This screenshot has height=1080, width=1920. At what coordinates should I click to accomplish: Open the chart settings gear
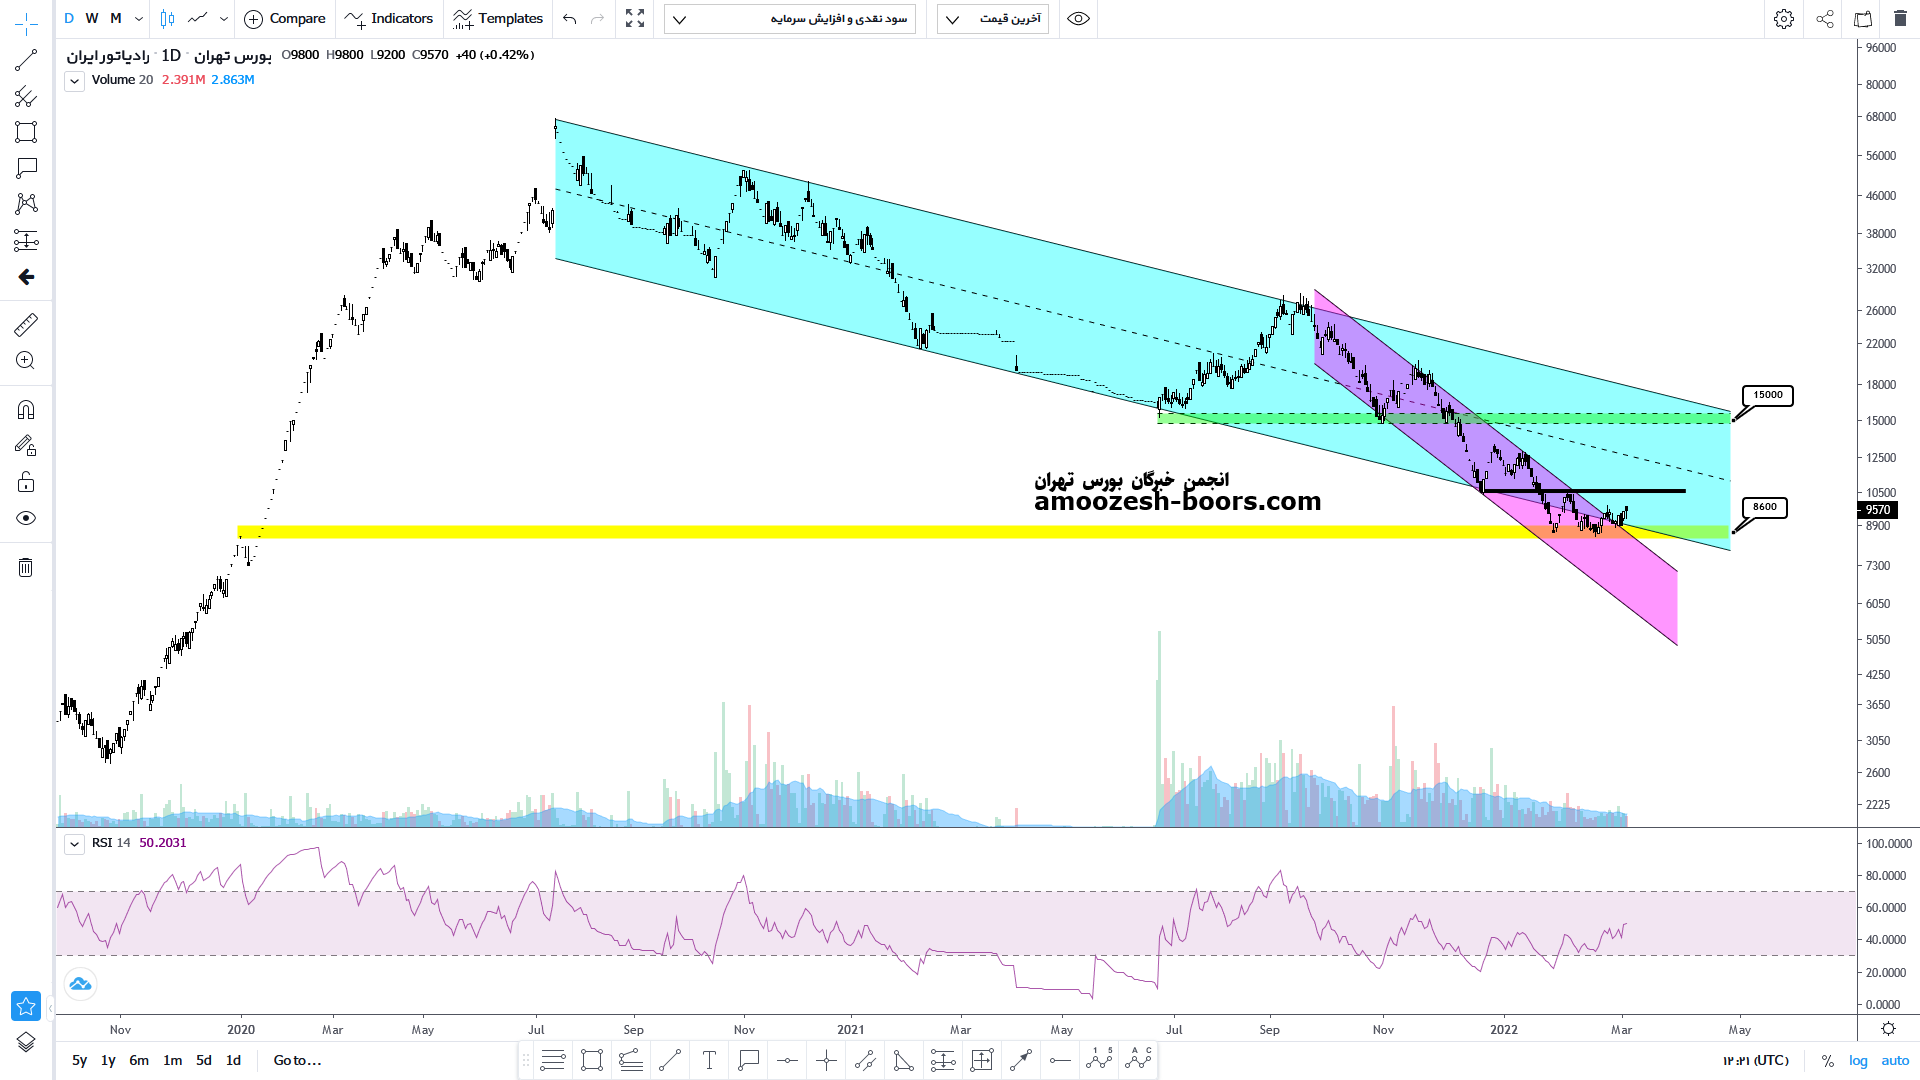[1784, 19]
